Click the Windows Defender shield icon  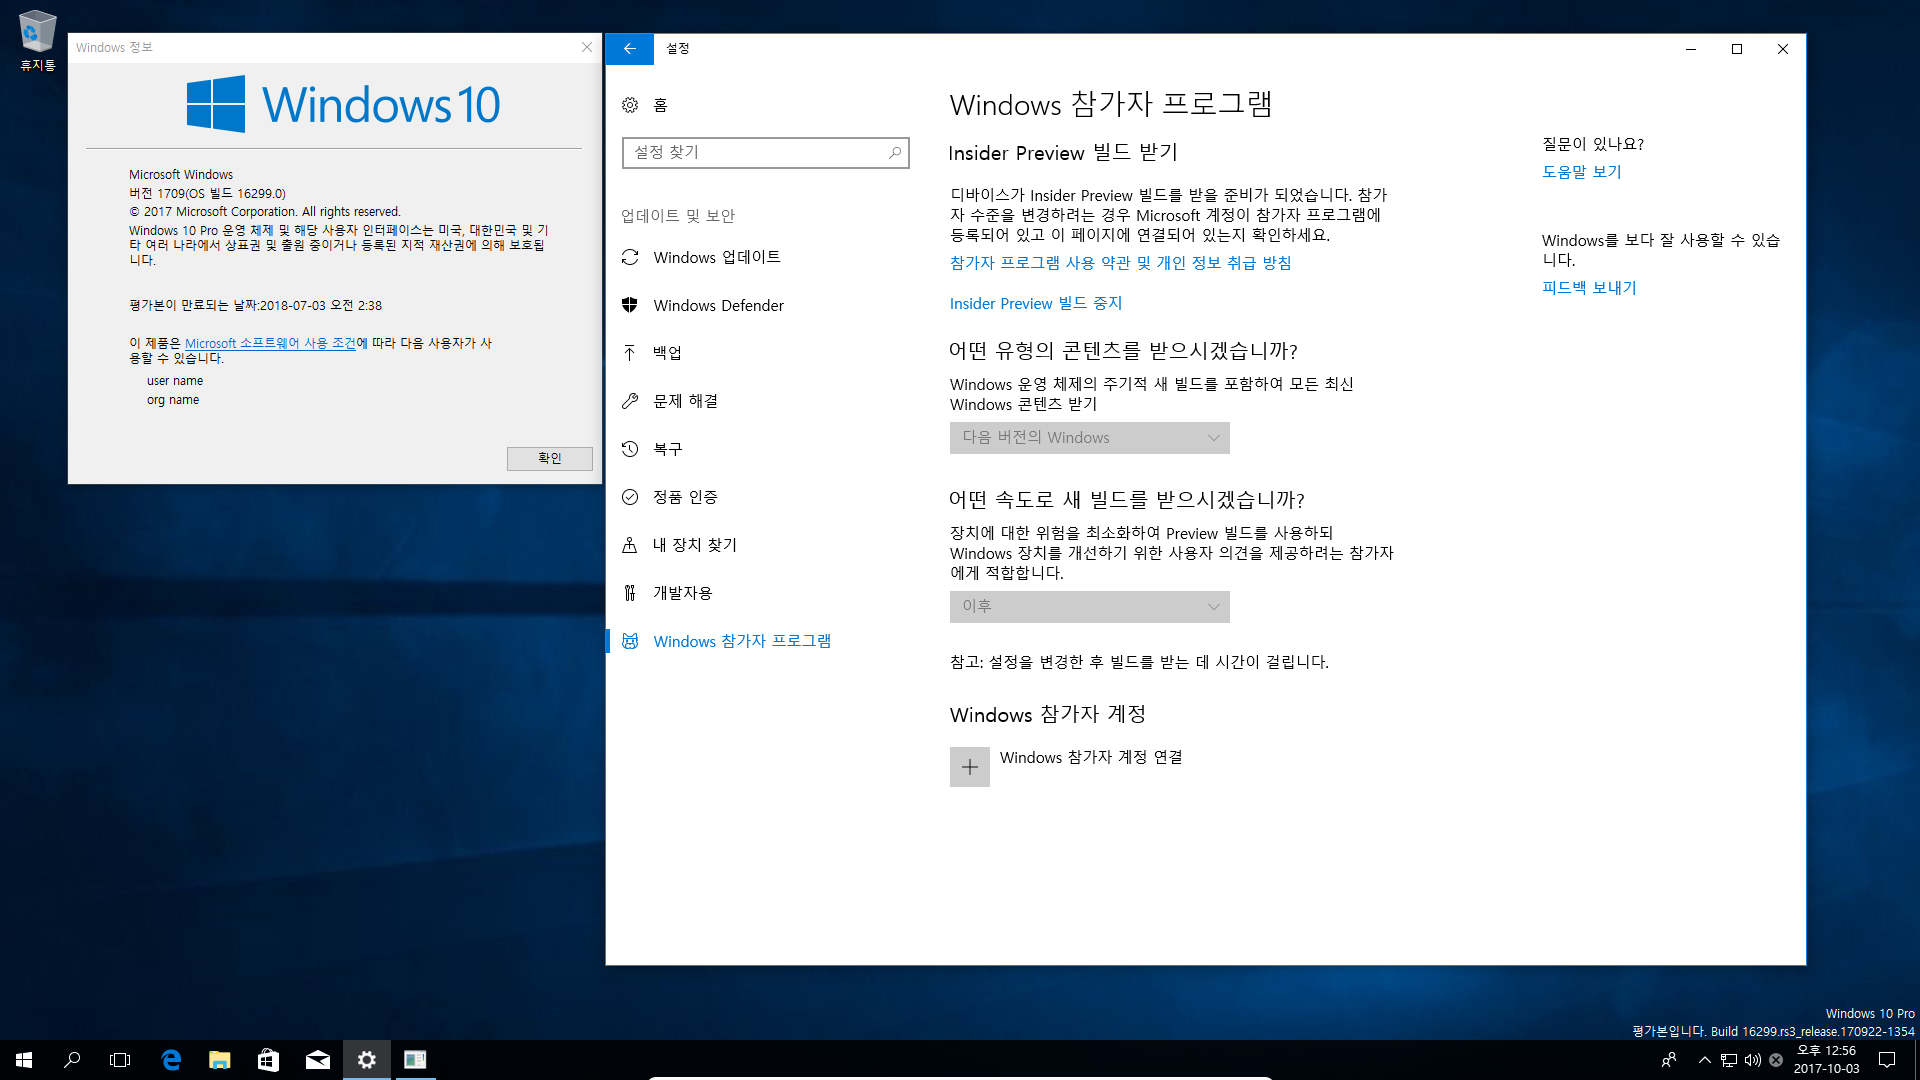[630, 305]
